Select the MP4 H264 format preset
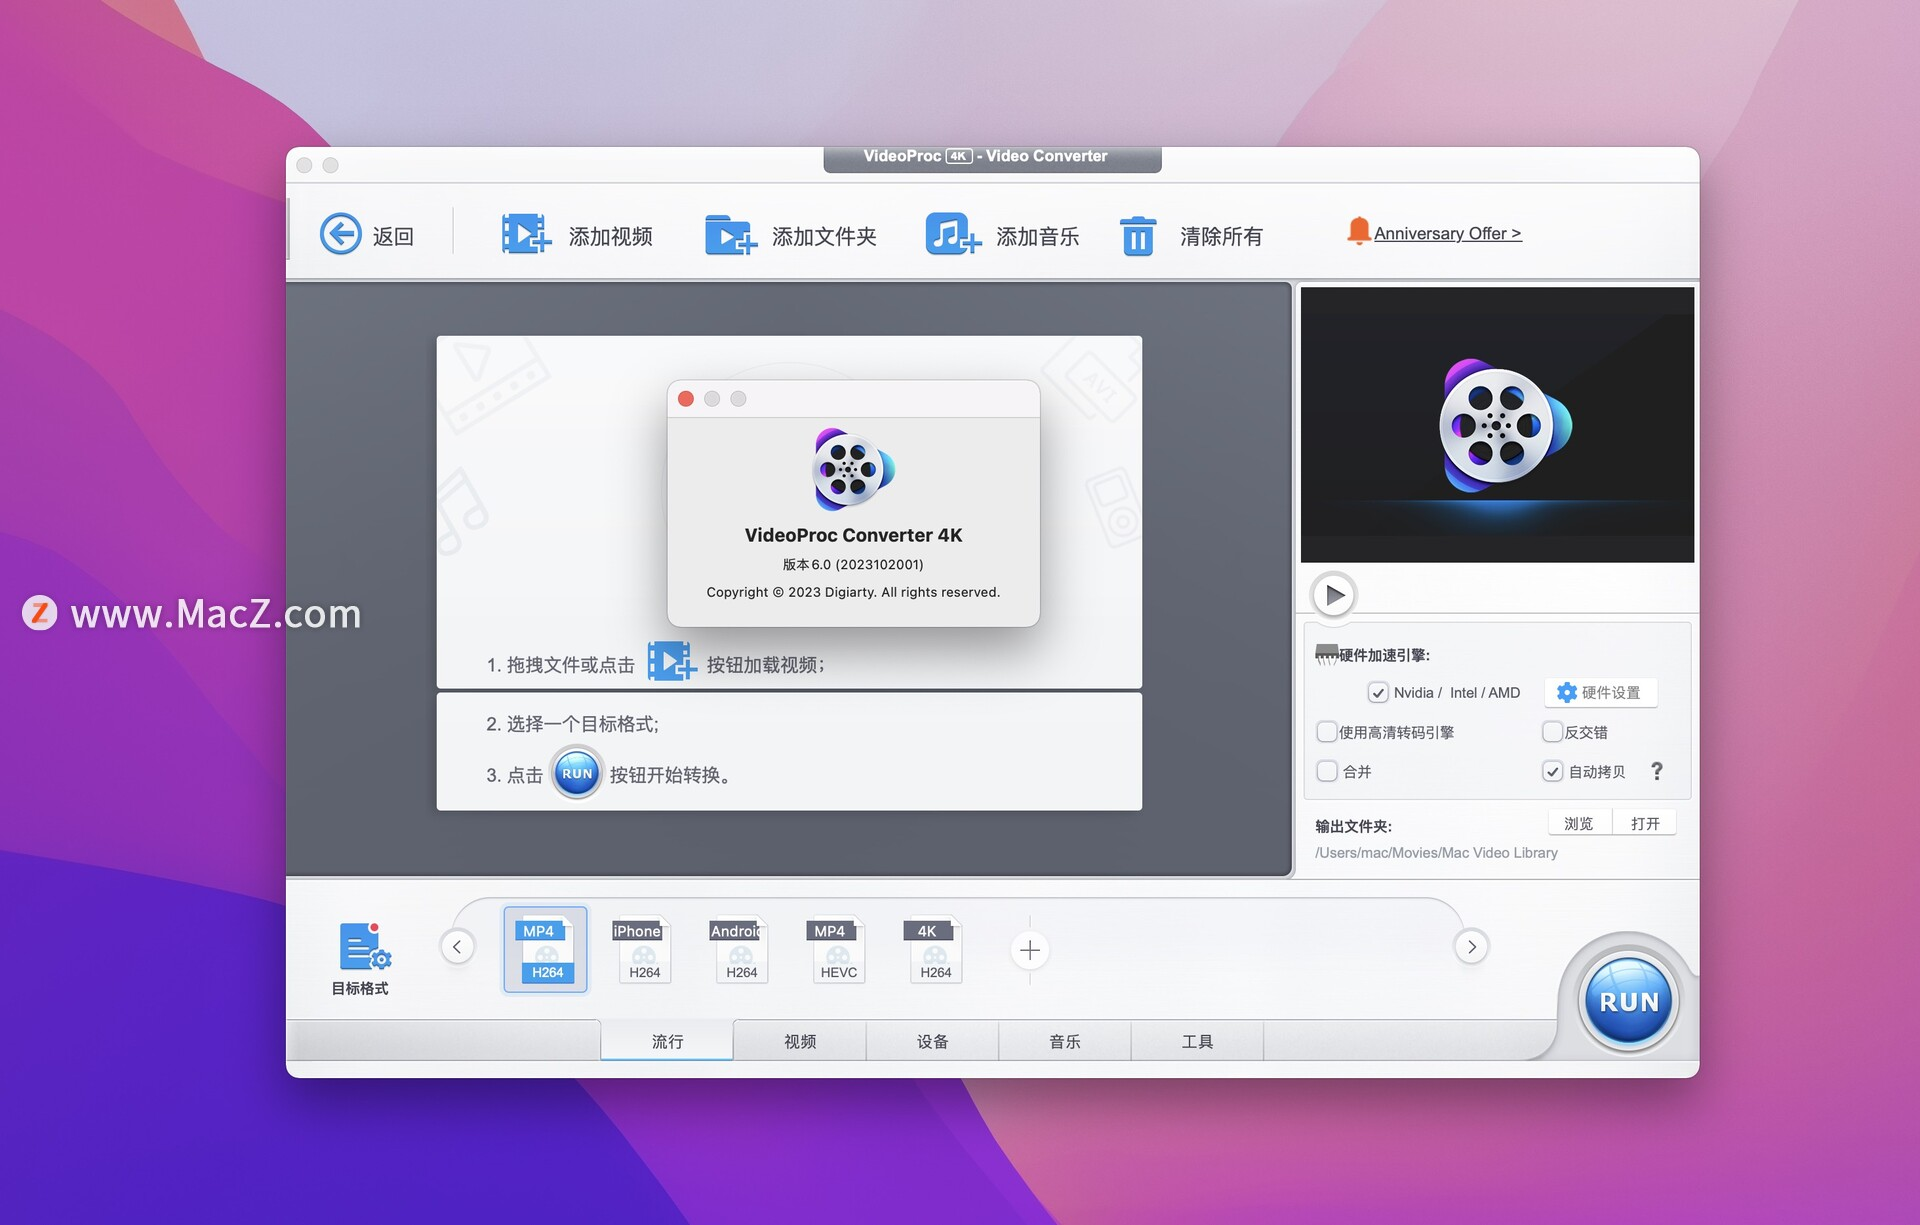 click(x=546, y=950)
